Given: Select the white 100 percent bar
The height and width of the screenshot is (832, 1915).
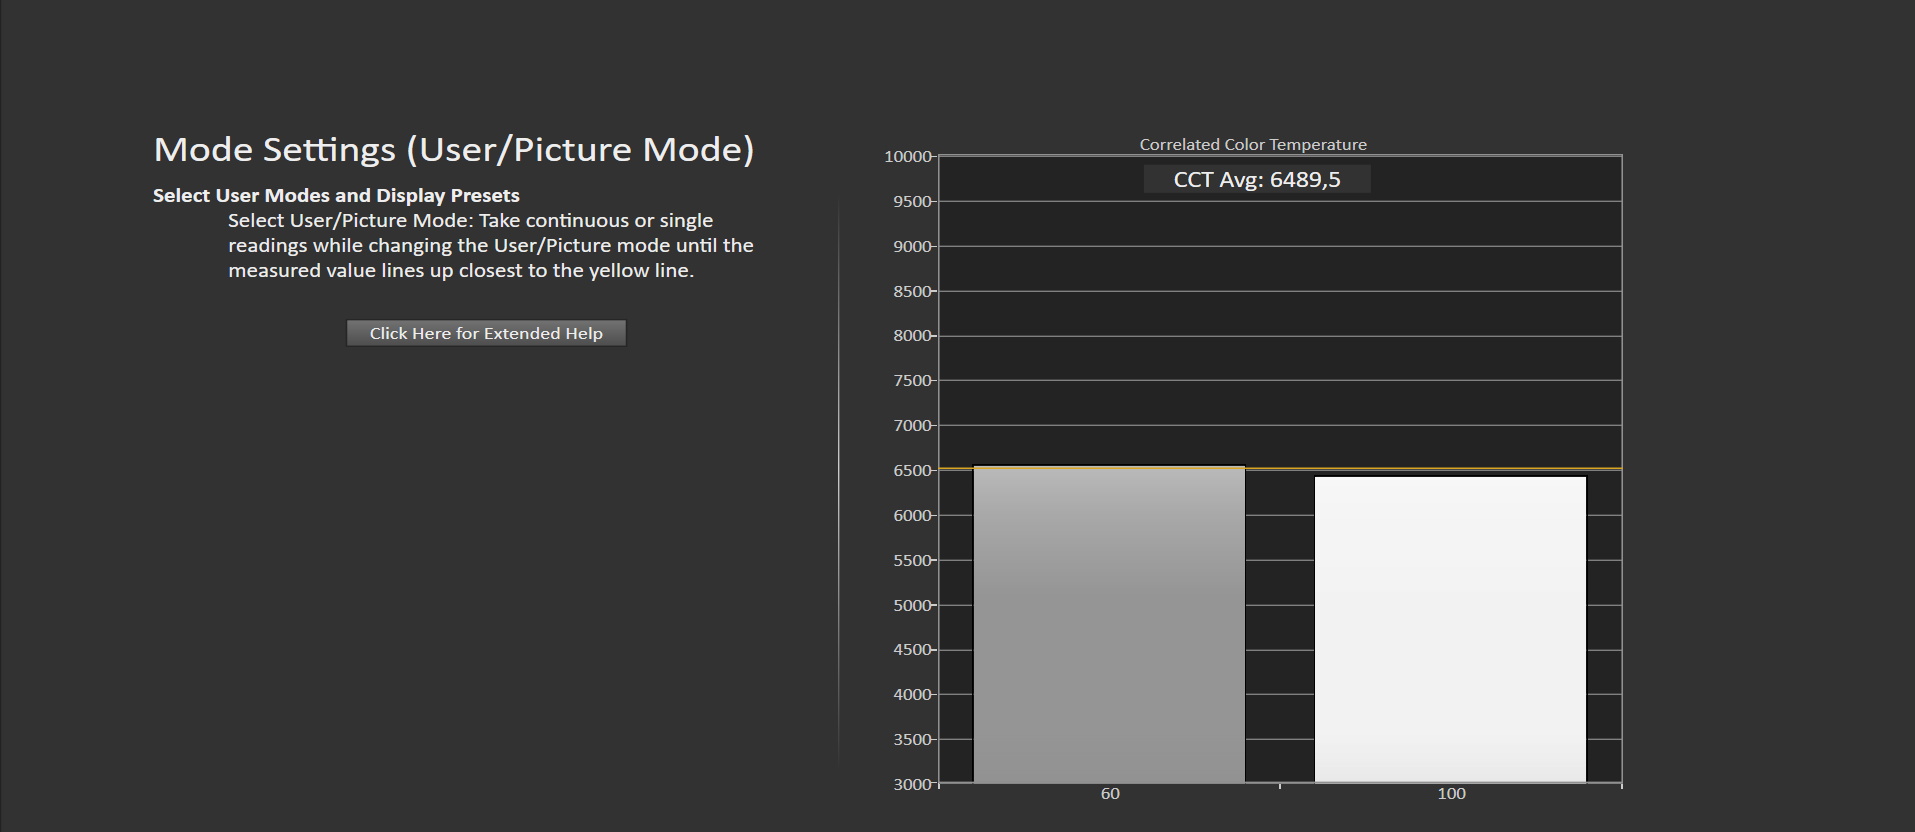Looking at the screenshot, I should (x=1450, y=630).
